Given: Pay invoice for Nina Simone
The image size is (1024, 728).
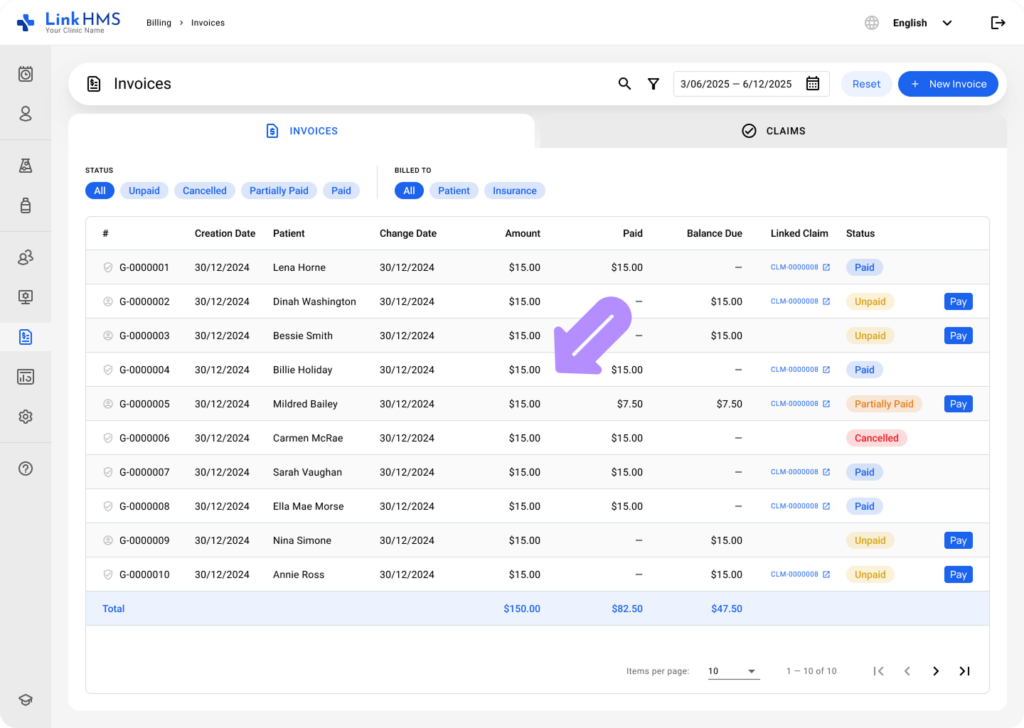Looking at the screenshot, I should 958,541.
